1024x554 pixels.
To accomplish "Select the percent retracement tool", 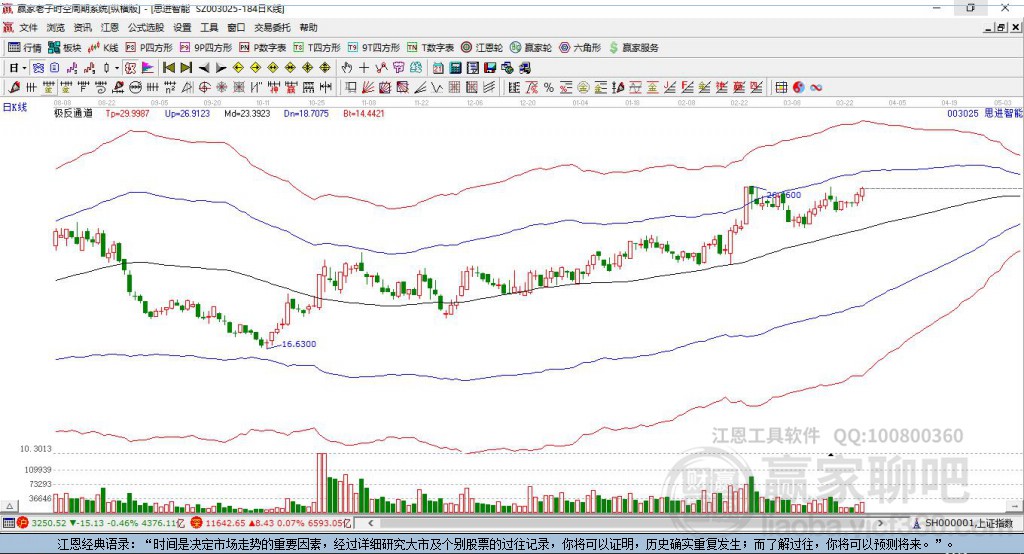I will pyautogui.click(x=549, y=87).
